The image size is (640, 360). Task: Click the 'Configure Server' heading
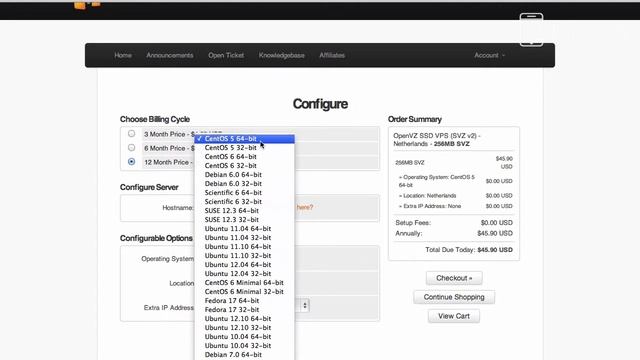pos(149,187)
